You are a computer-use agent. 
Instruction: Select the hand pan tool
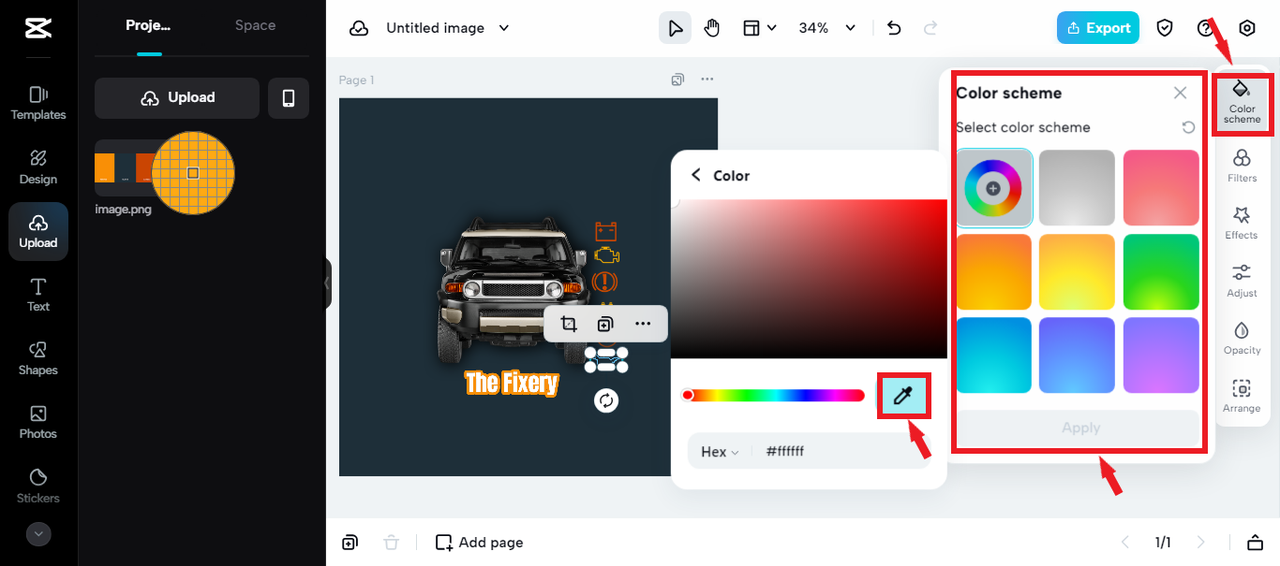(712, 28)
